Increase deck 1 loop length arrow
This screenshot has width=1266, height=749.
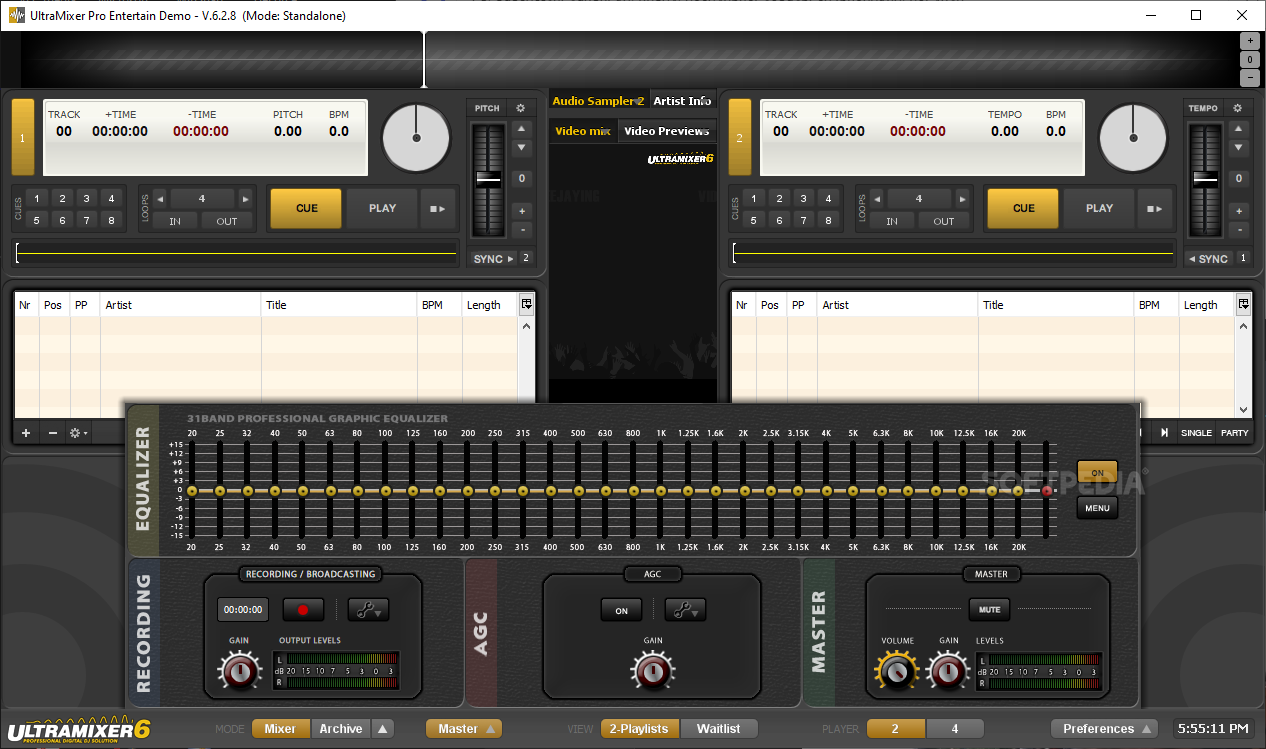[x=245, y=198]
